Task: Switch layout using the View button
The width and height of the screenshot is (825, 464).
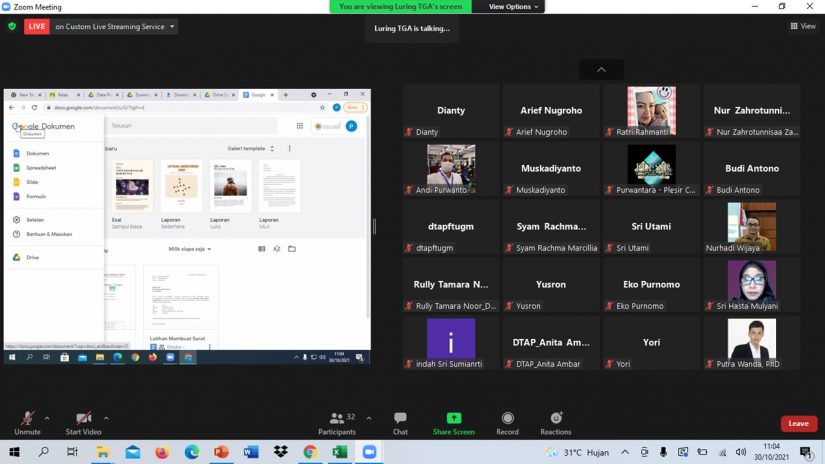Action: [x=803, y=26]
